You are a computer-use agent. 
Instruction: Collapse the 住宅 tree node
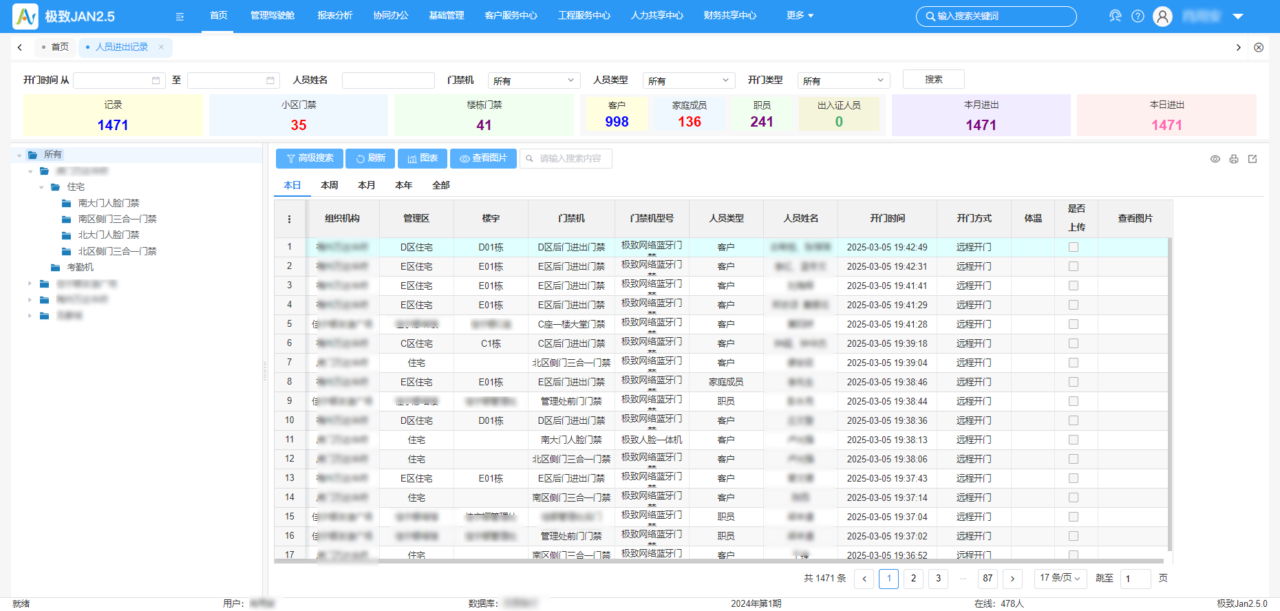pyautogui.click(x=42, y=187)
